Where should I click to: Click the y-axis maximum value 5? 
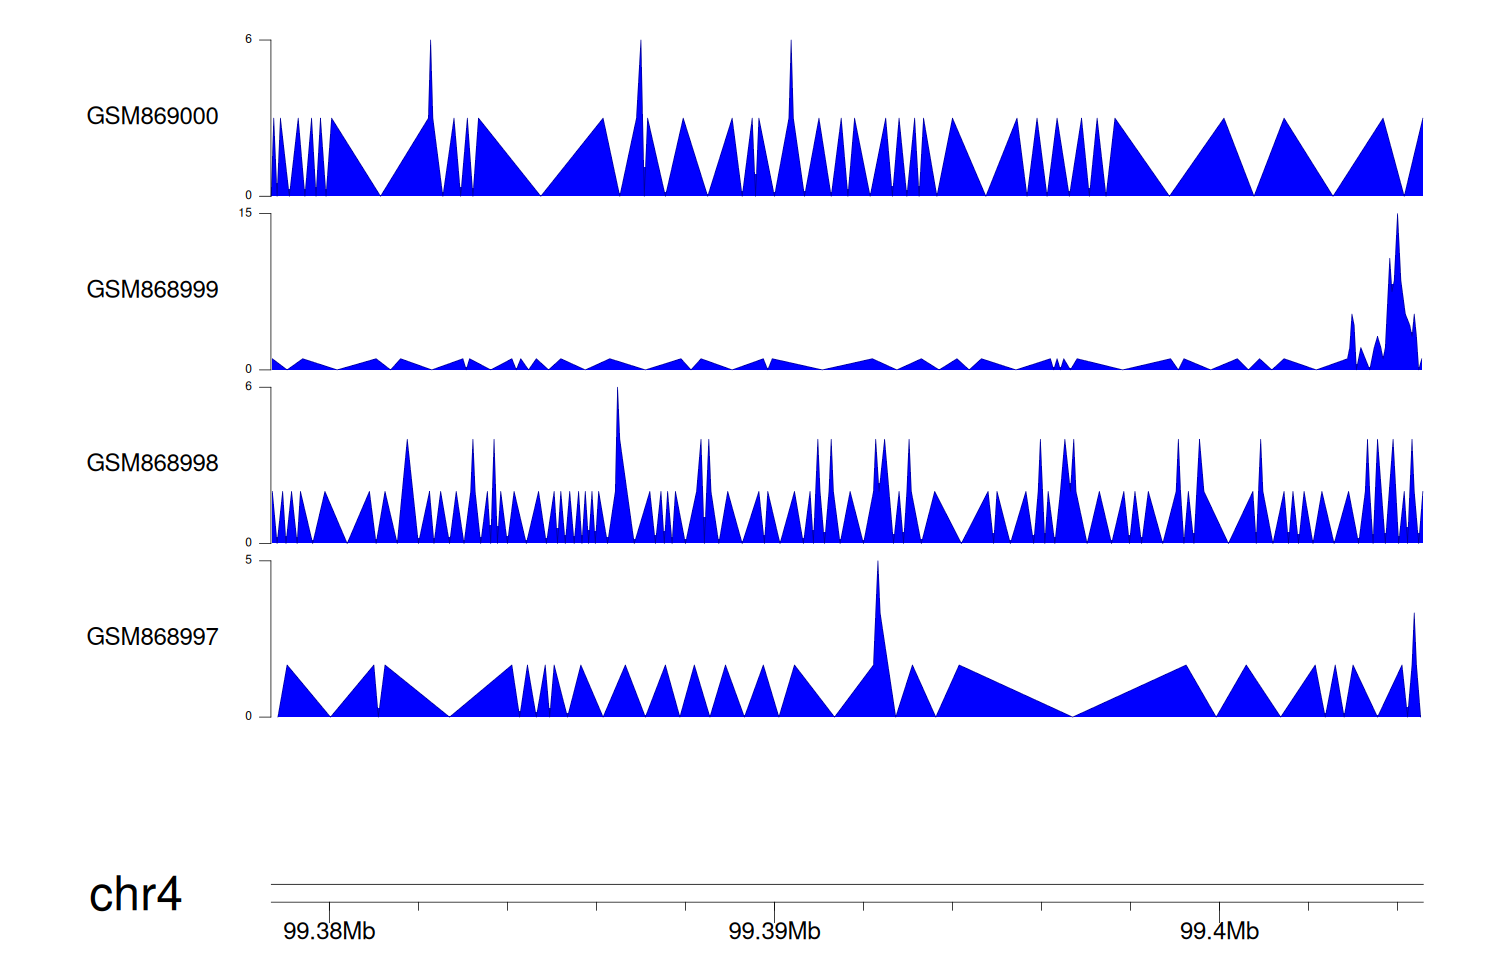click(249, 560)
